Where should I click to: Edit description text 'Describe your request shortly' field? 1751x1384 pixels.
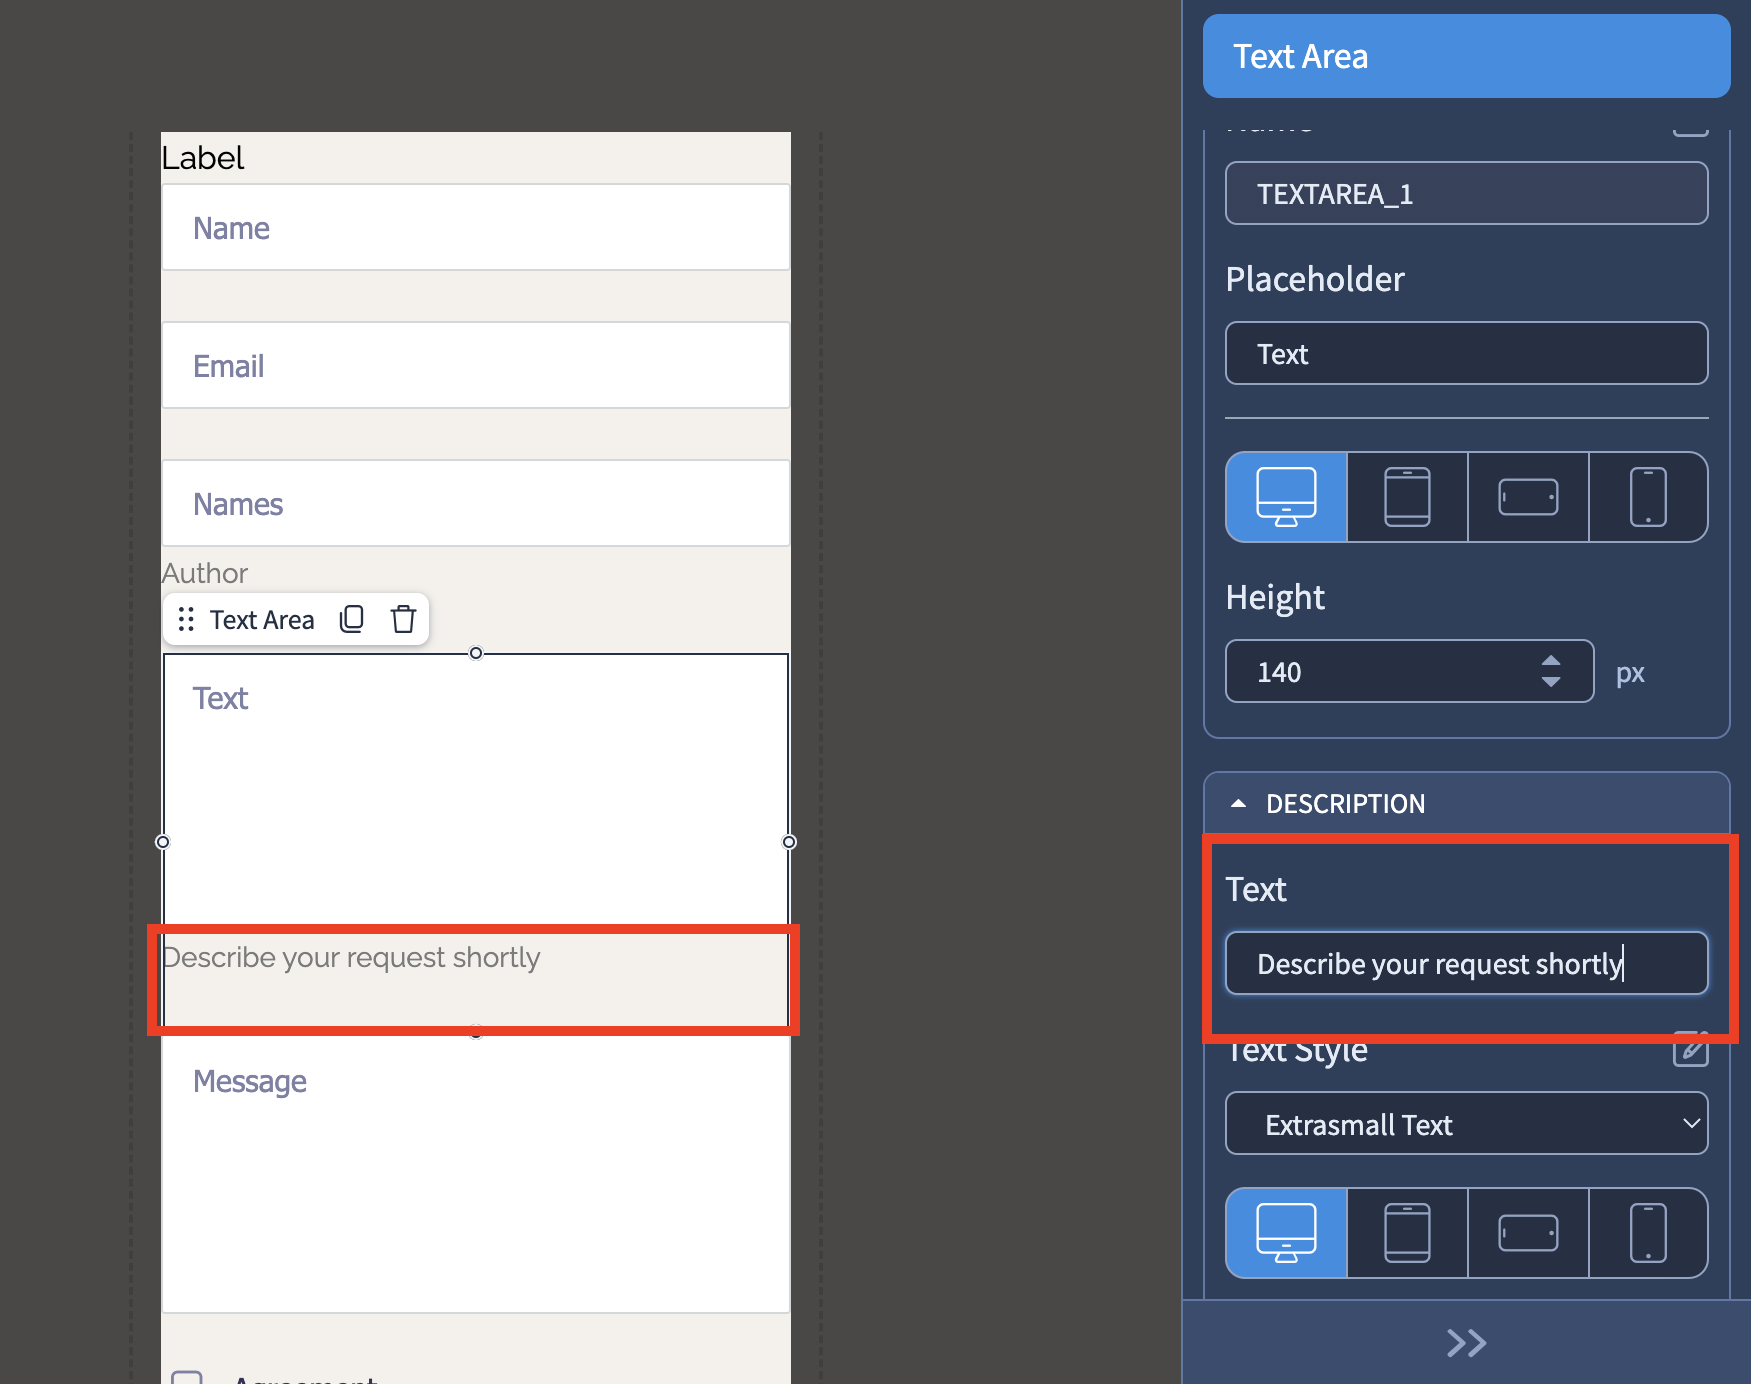pos(1467,963)
